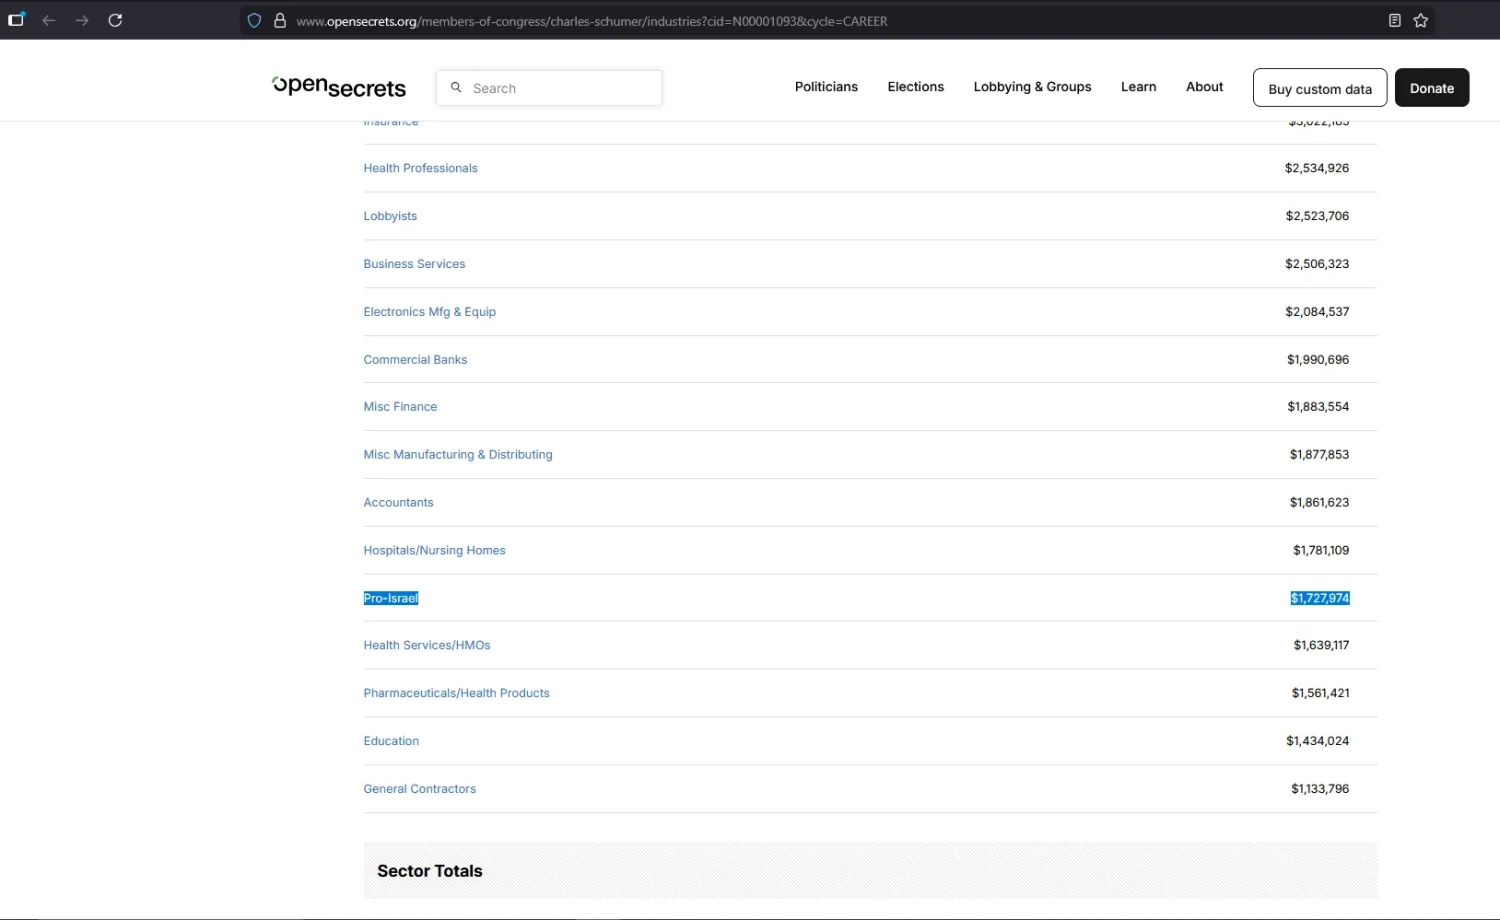1500x920 pixels.
Task: Focus the Search input field
Action: coord(549,88)
